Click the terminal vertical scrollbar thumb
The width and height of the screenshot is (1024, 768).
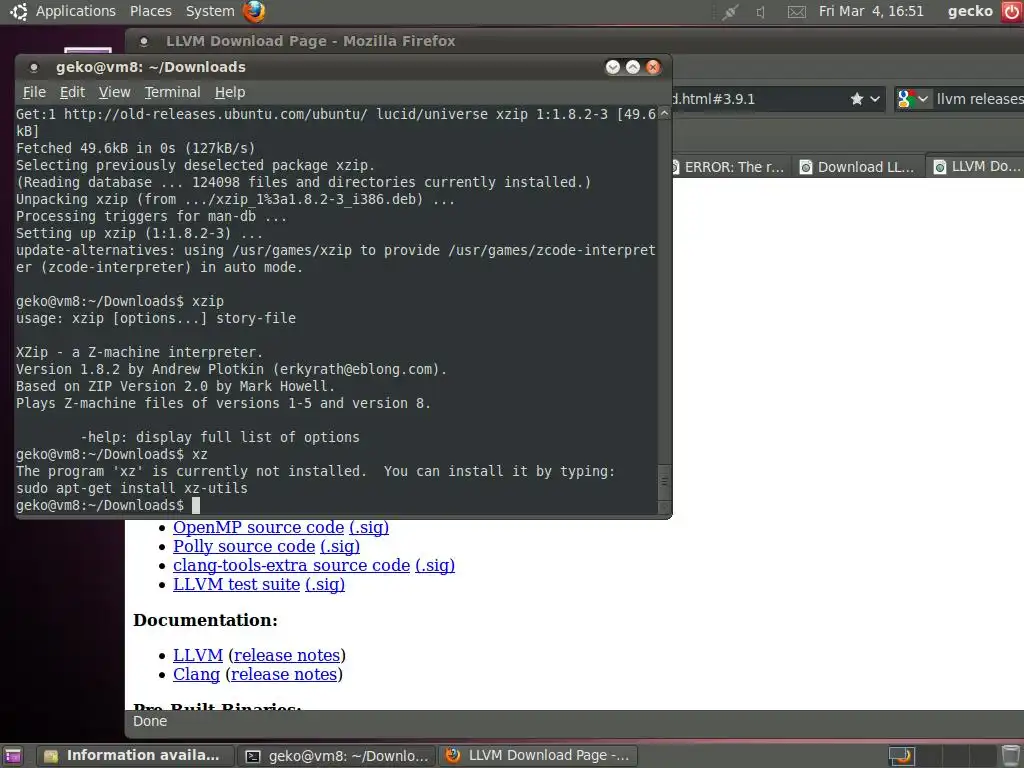tap(664, 482)
